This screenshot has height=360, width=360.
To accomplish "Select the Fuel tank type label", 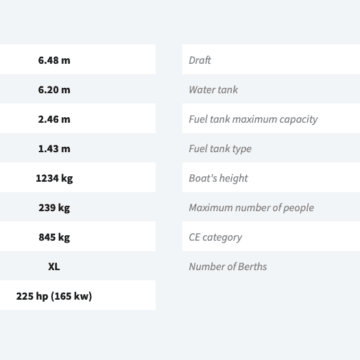I will click(x=220, y=149).
